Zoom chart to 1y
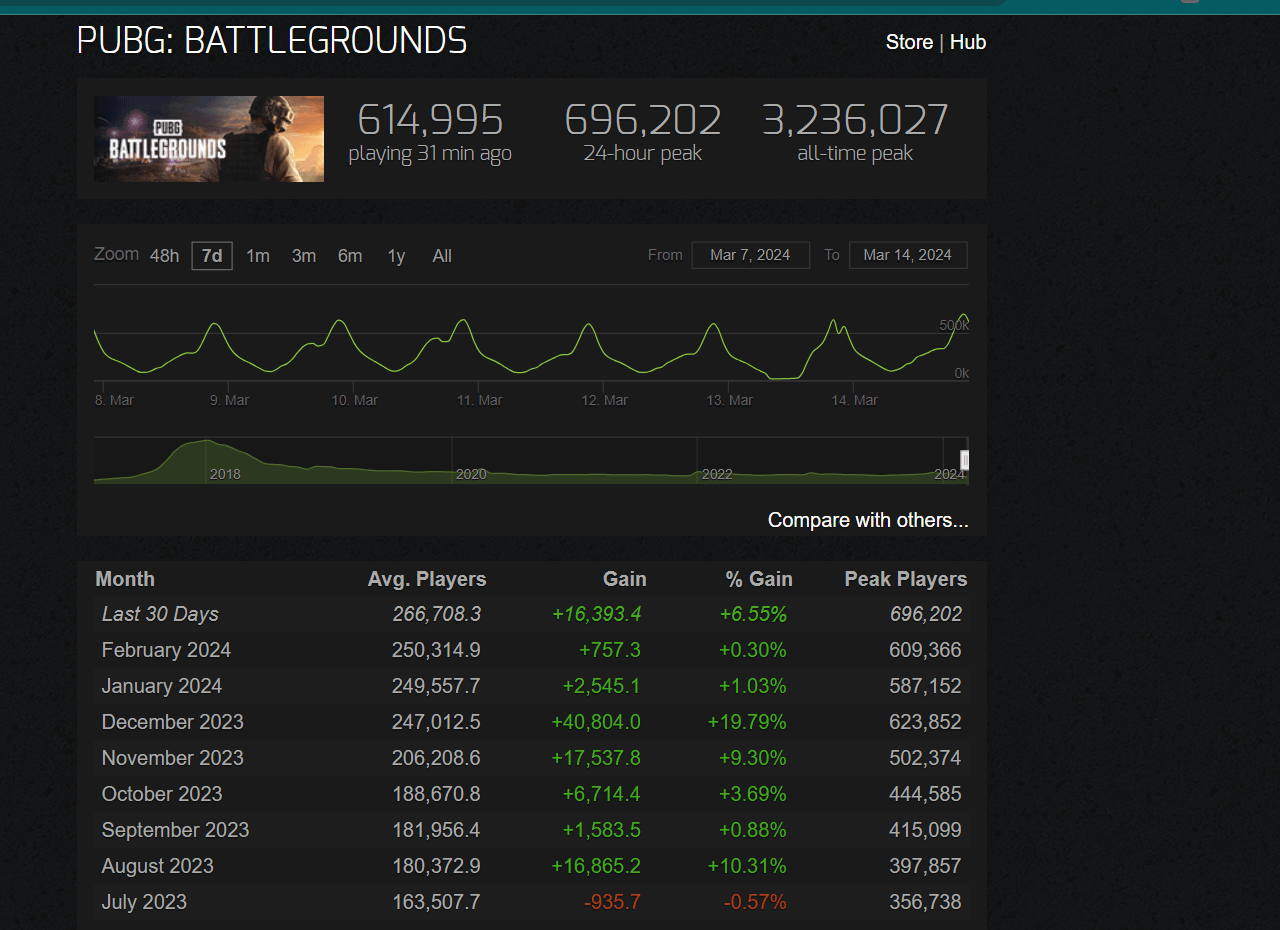 coord(396,256)
